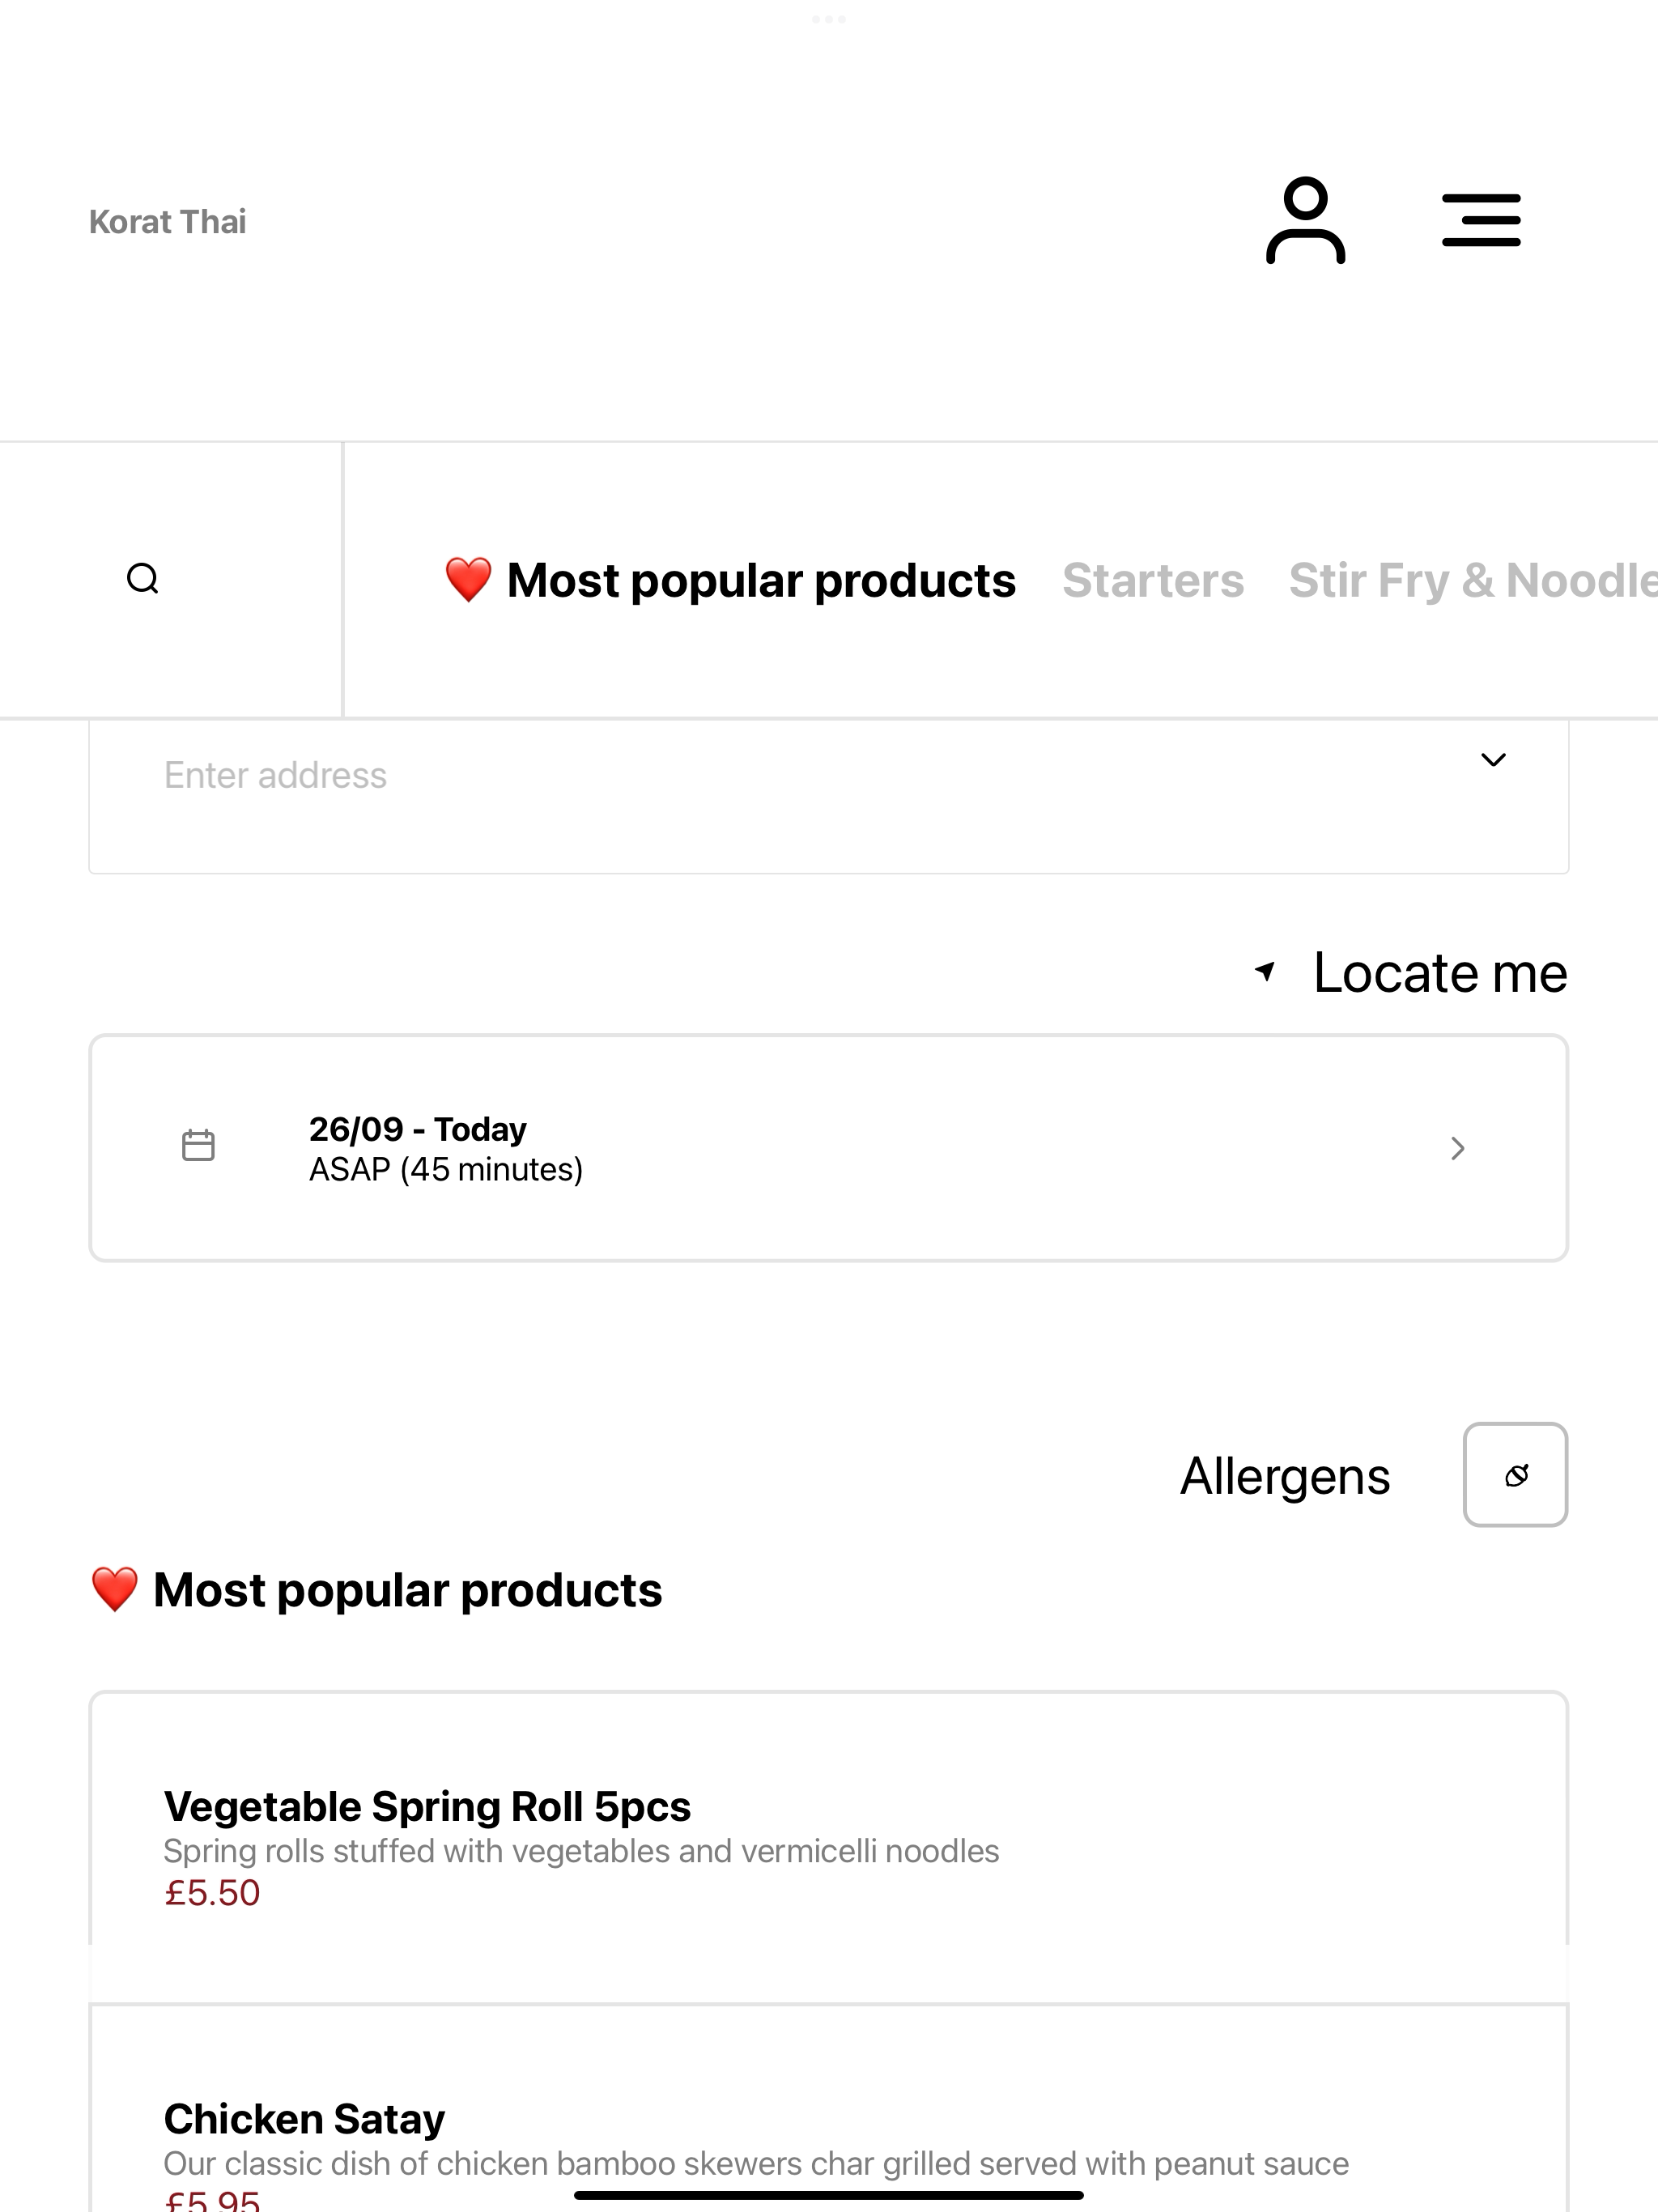Click the red heart in category bar
Image resolution: width=1658 pixels, height=2212 pixels.
pyautogui.click(x=468, y=580)
